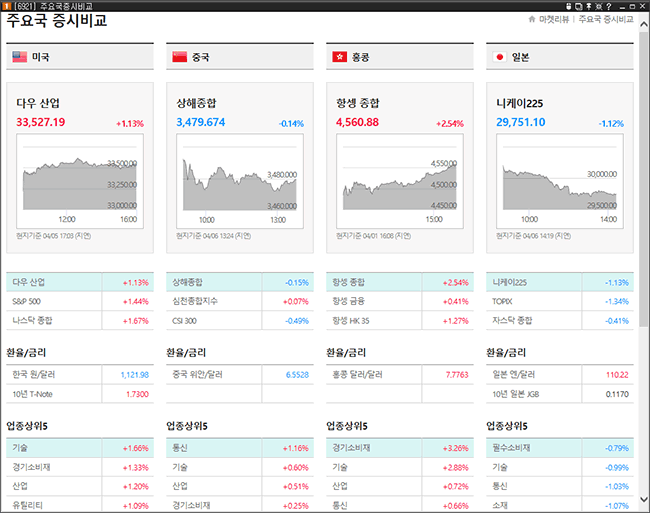
Task: Click the 홍콩 달러/달러 row
Action: click(400, 375)
